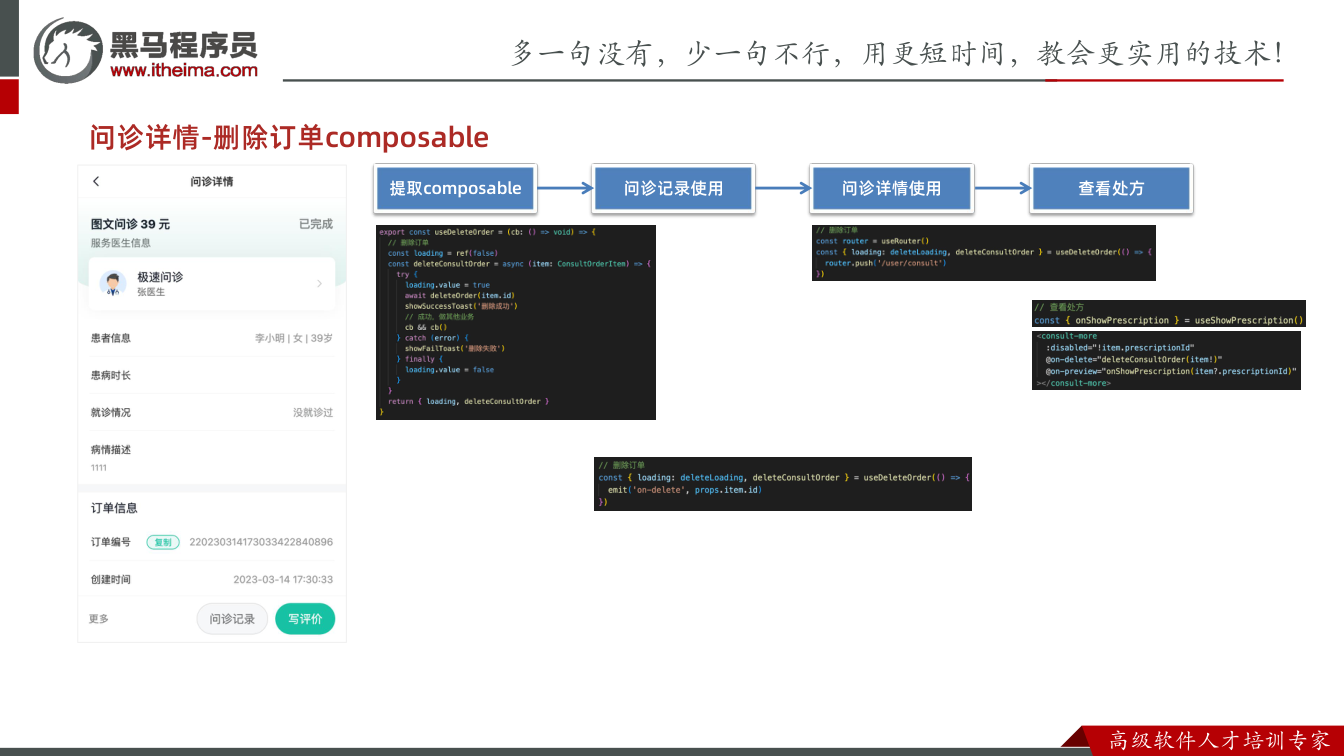This screenshot has width=1344, height=756.
Task: Click the 就诊情况 row label
Action: 110,412
